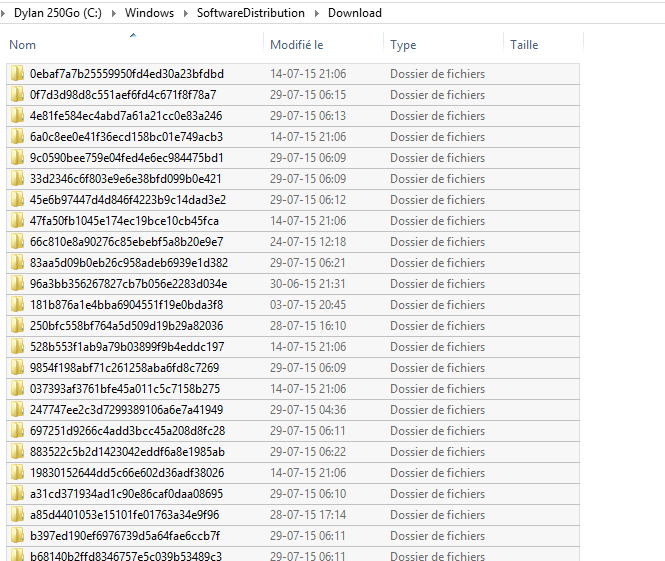Select folder name 037393af3761bfe45a011c5c7158b275
The image size is (665, 561).
click(x=125, y=388)
